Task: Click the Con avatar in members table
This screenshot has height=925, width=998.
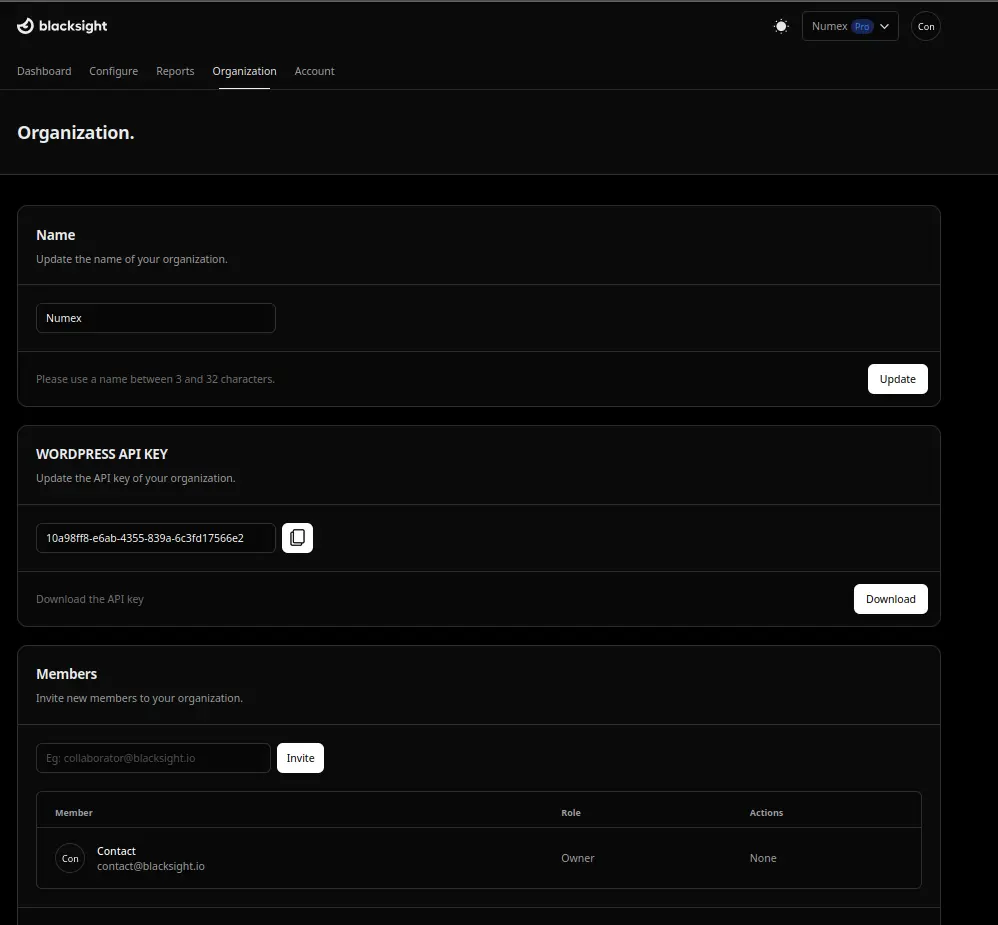Action: (x=70, y=858)
